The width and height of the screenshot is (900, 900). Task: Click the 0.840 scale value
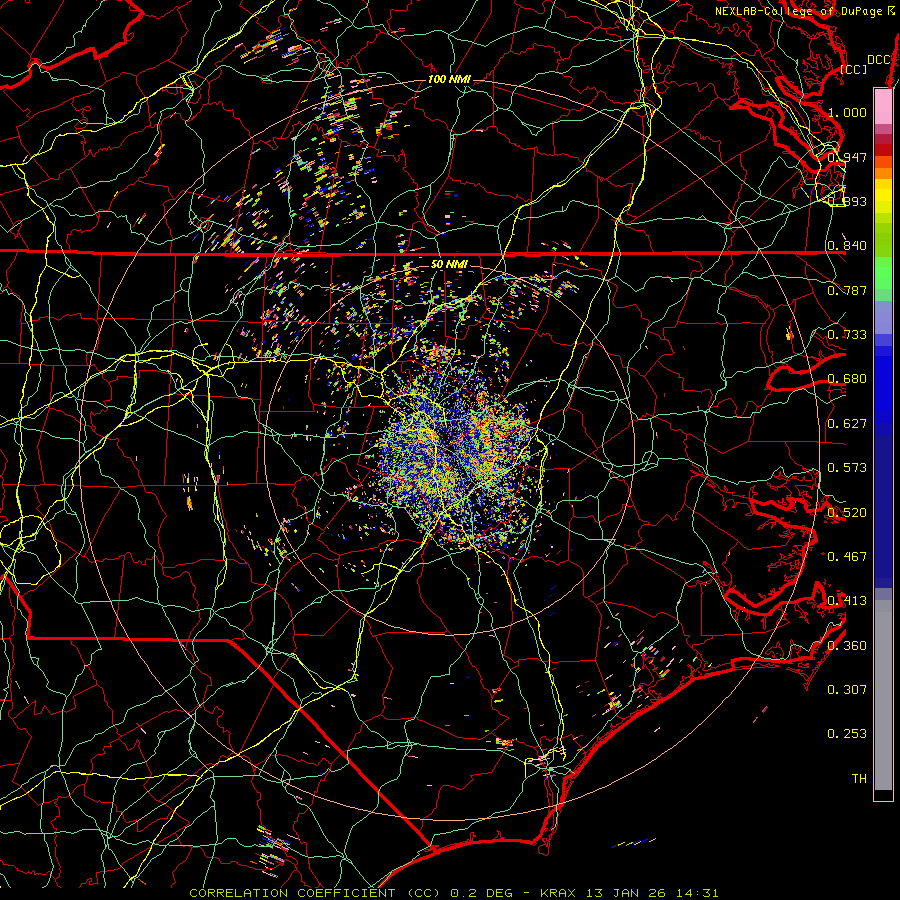847,246
